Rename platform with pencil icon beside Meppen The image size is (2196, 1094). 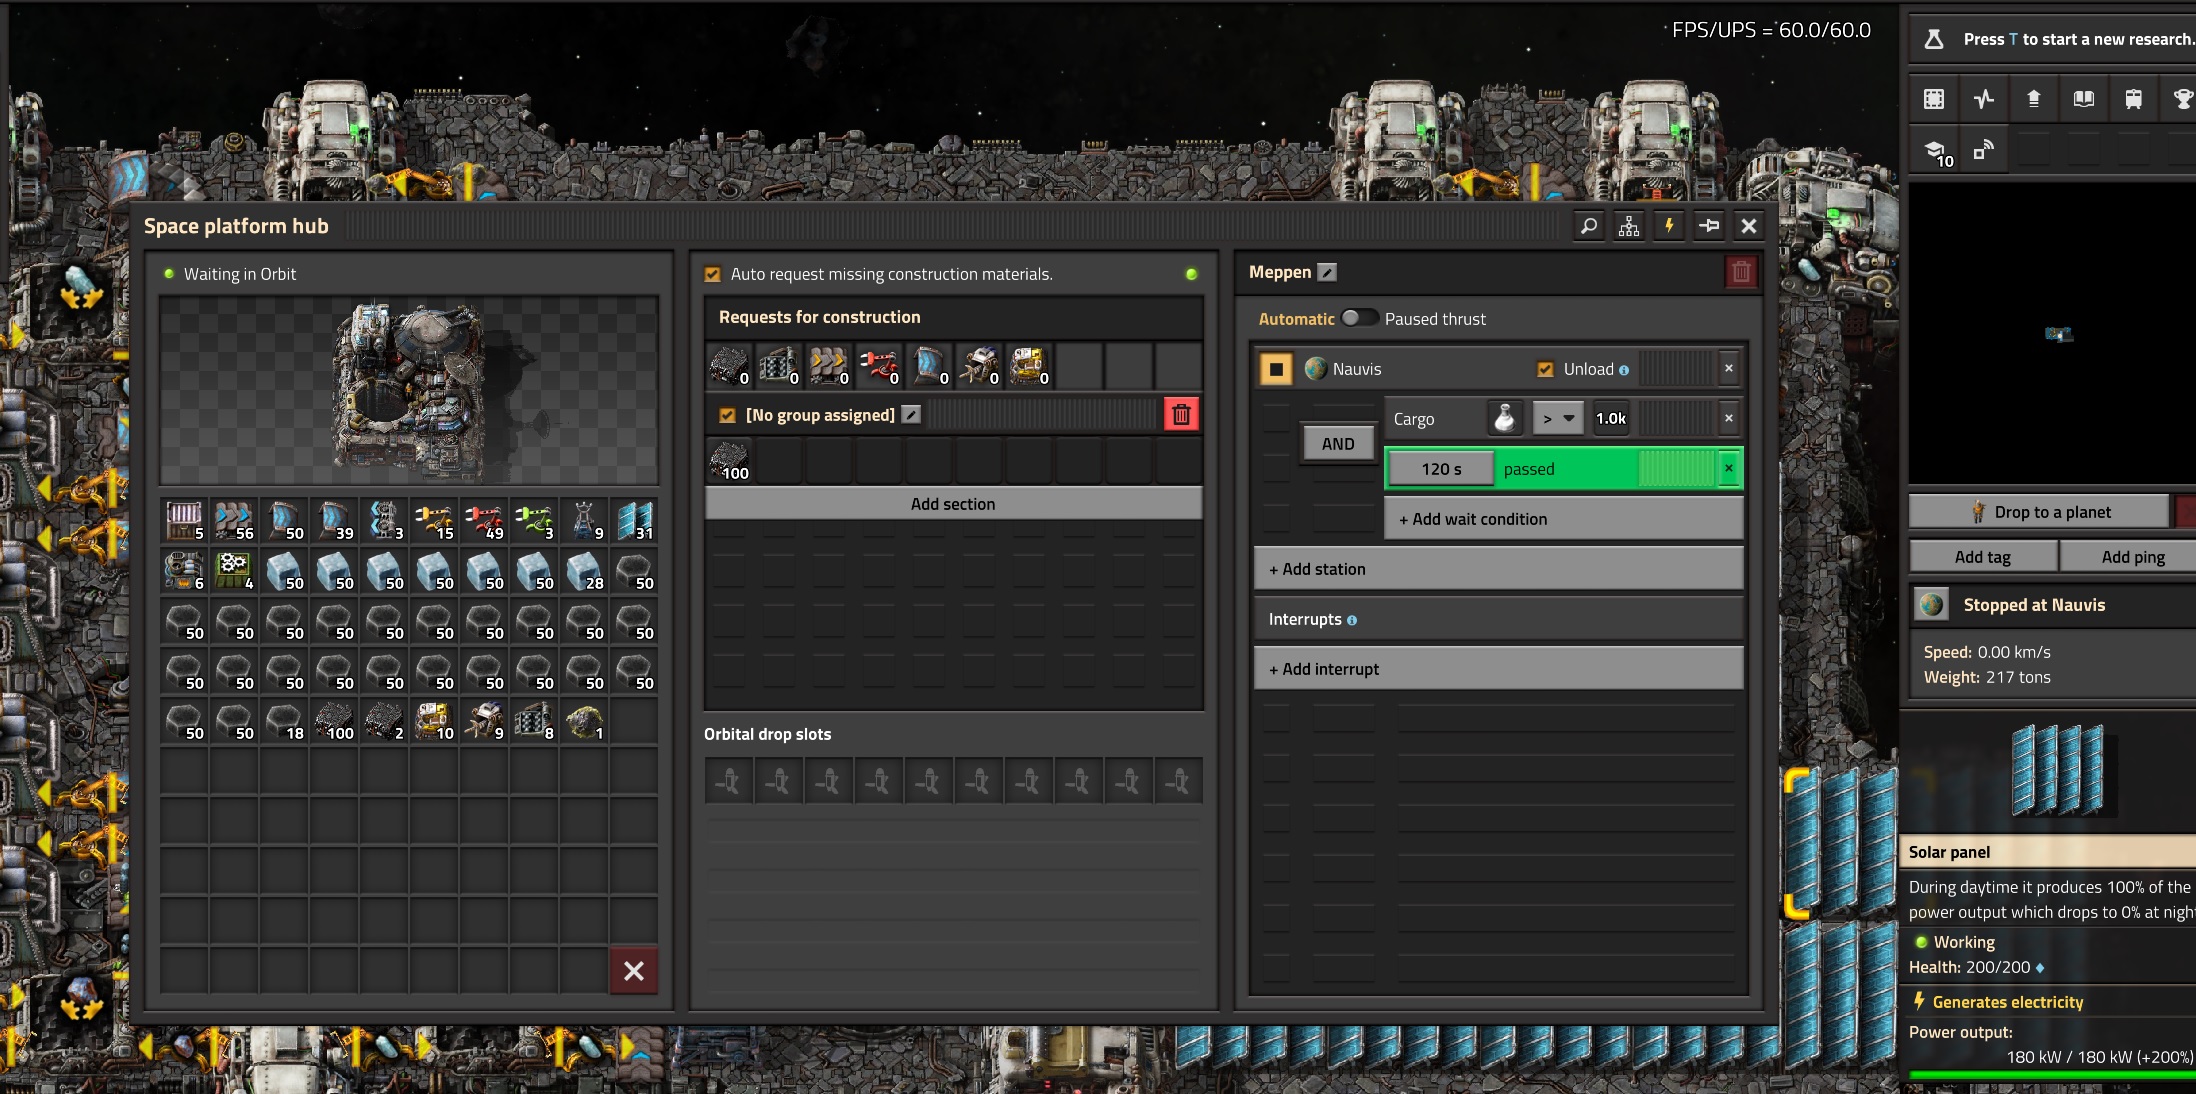pos(1327,272)
